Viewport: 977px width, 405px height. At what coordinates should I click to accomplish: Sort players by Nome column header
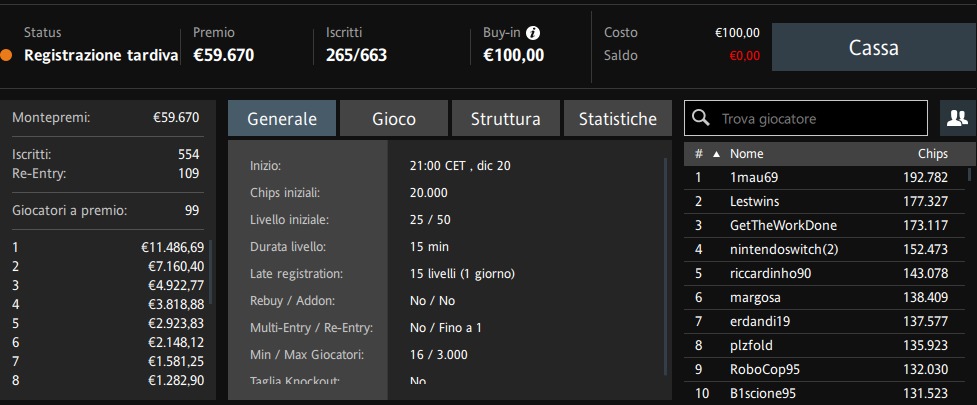point(746,154)
